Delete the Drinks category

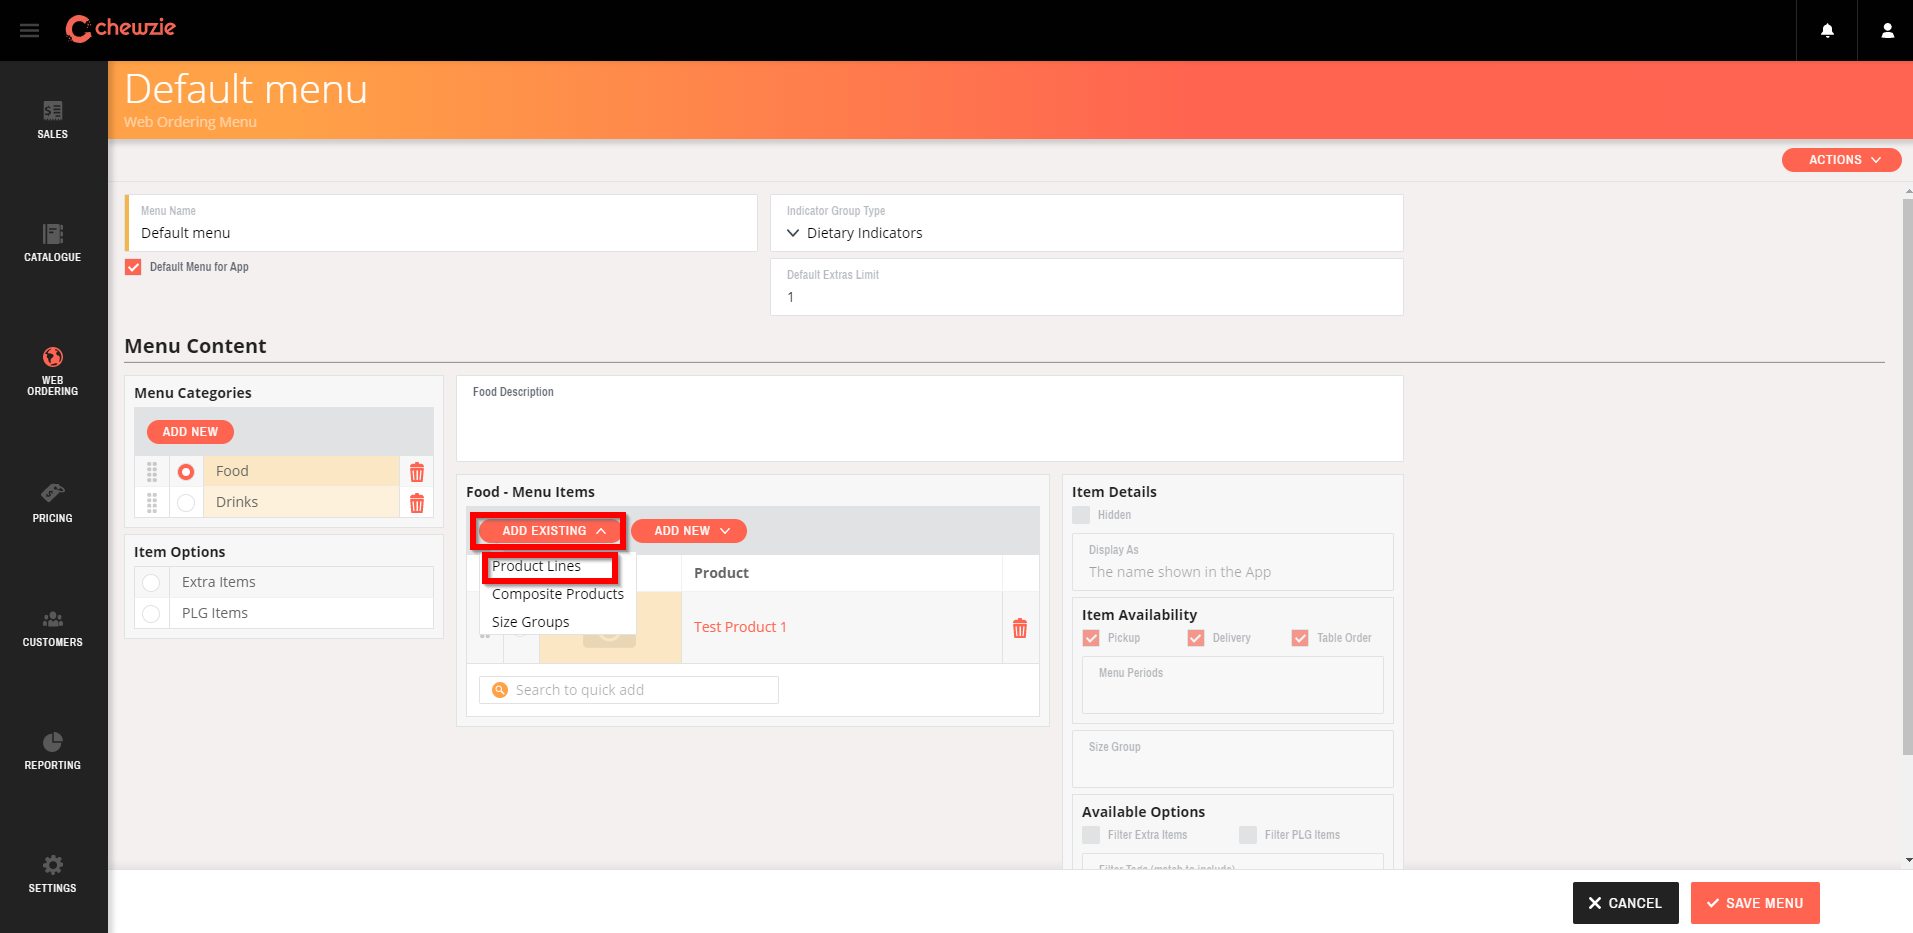pyautogui.click(x=417, y=503)
